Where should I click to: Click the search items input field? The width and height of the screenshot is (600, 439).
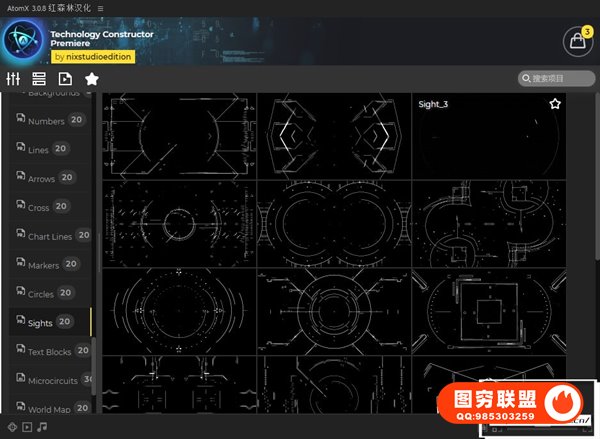click(562, 78)
